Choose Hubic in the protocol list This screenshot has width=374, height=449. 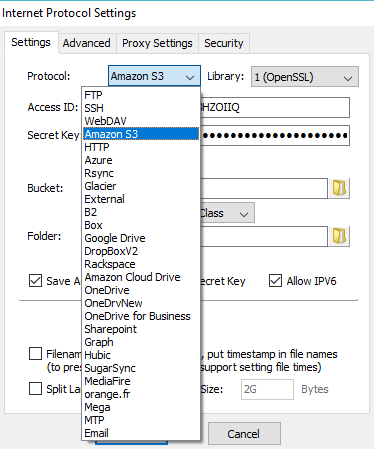coord(141,355)
